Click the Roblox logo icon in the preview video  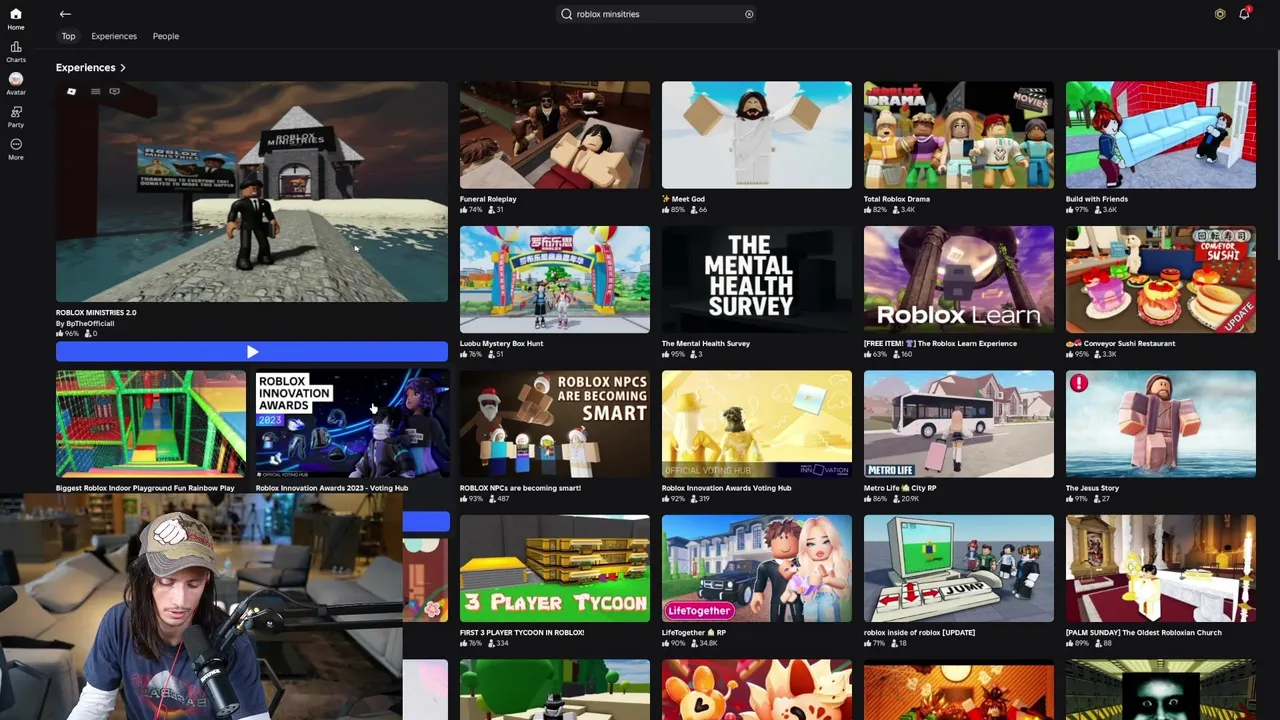[71, 92]
